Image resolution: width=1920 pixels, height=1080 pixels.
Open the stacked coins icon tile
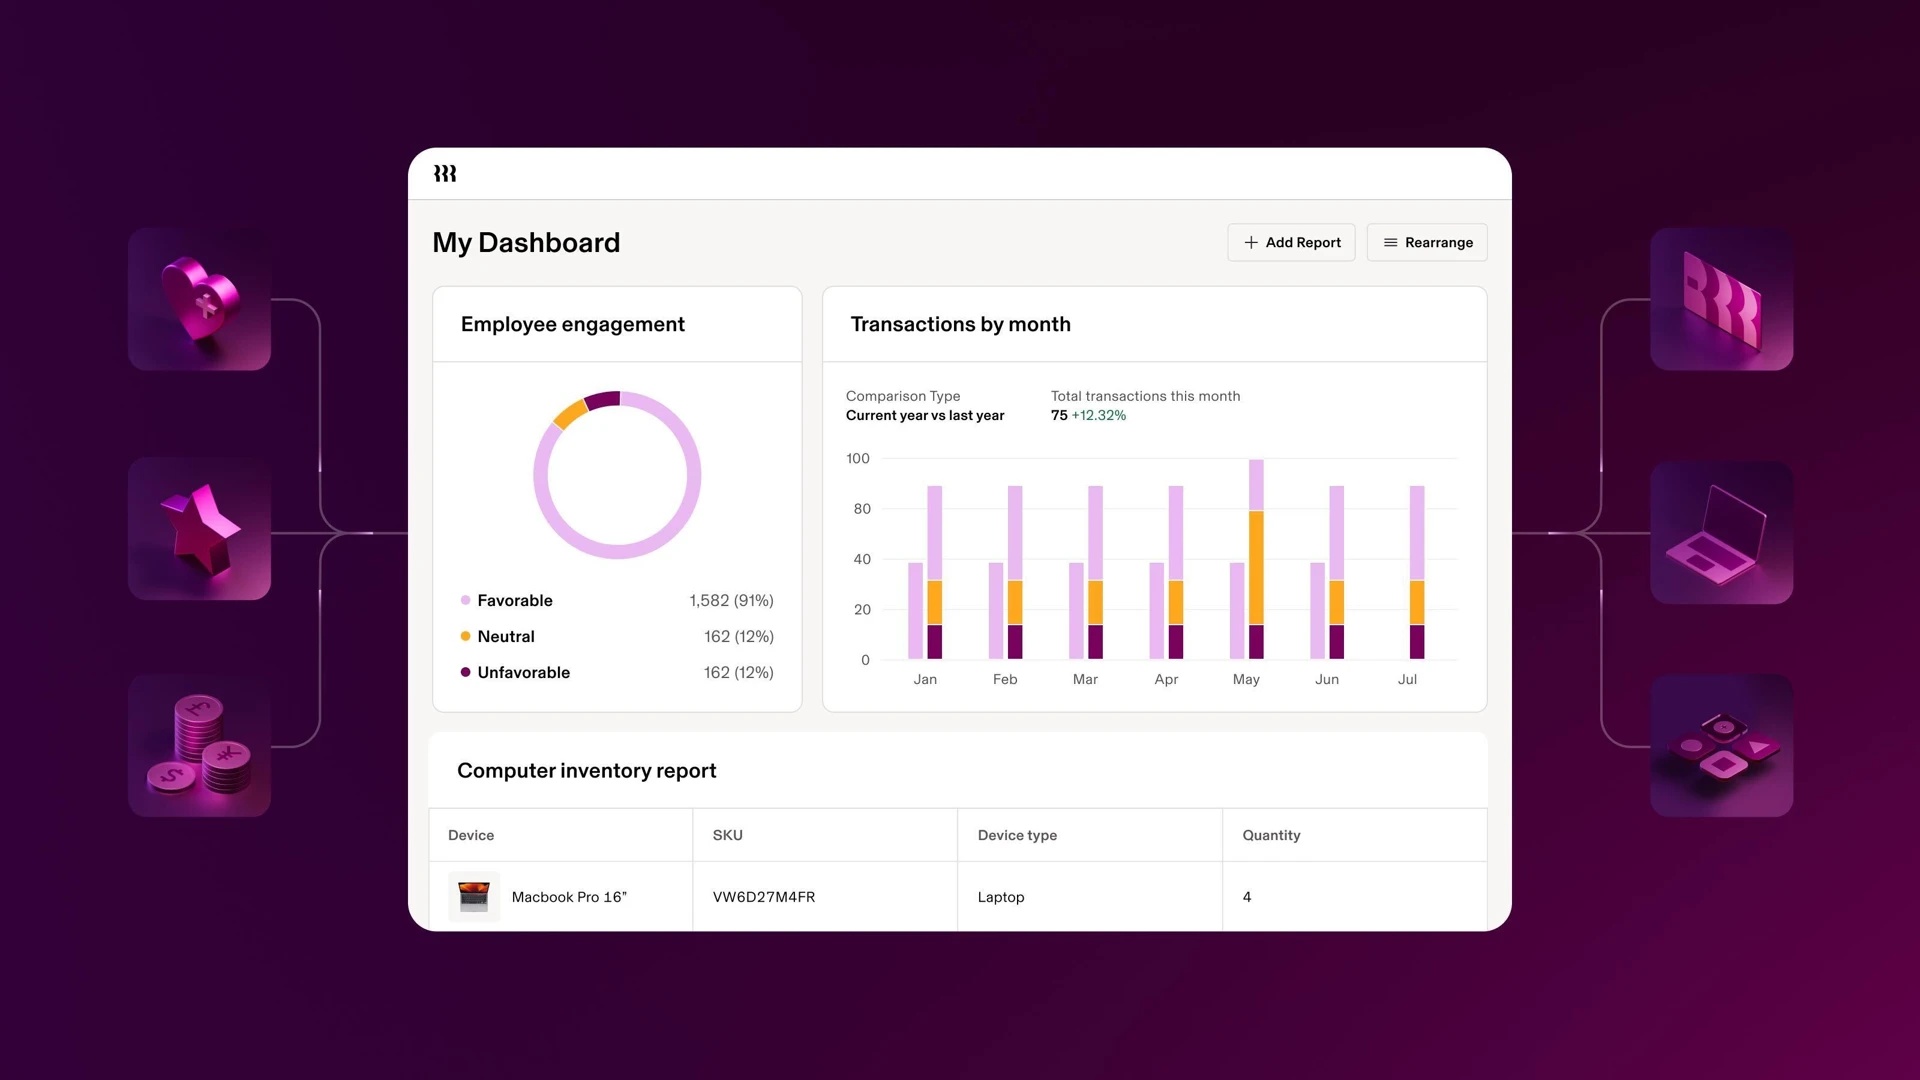click(x=200, y=746)
